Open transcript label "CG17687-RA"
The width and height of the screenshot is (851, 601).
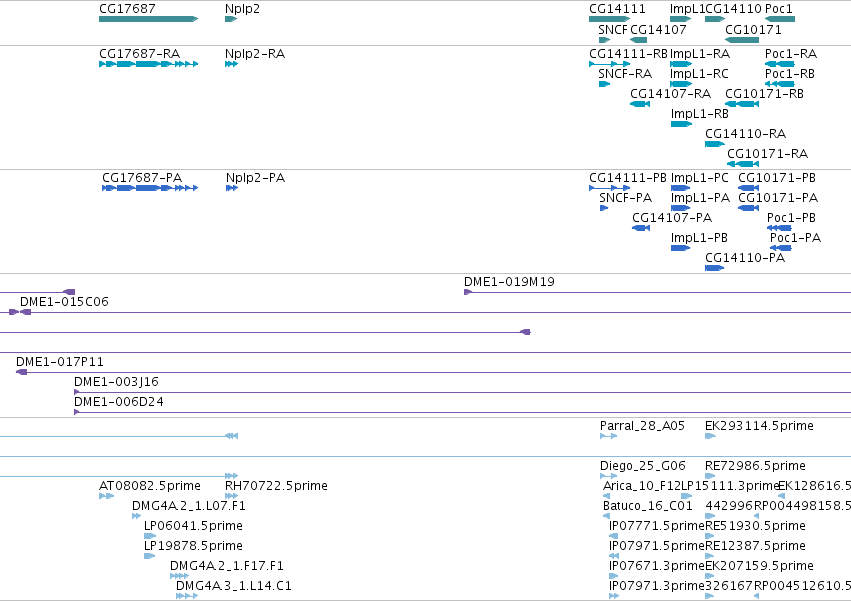pyautogui.click(x=139, y=54)
